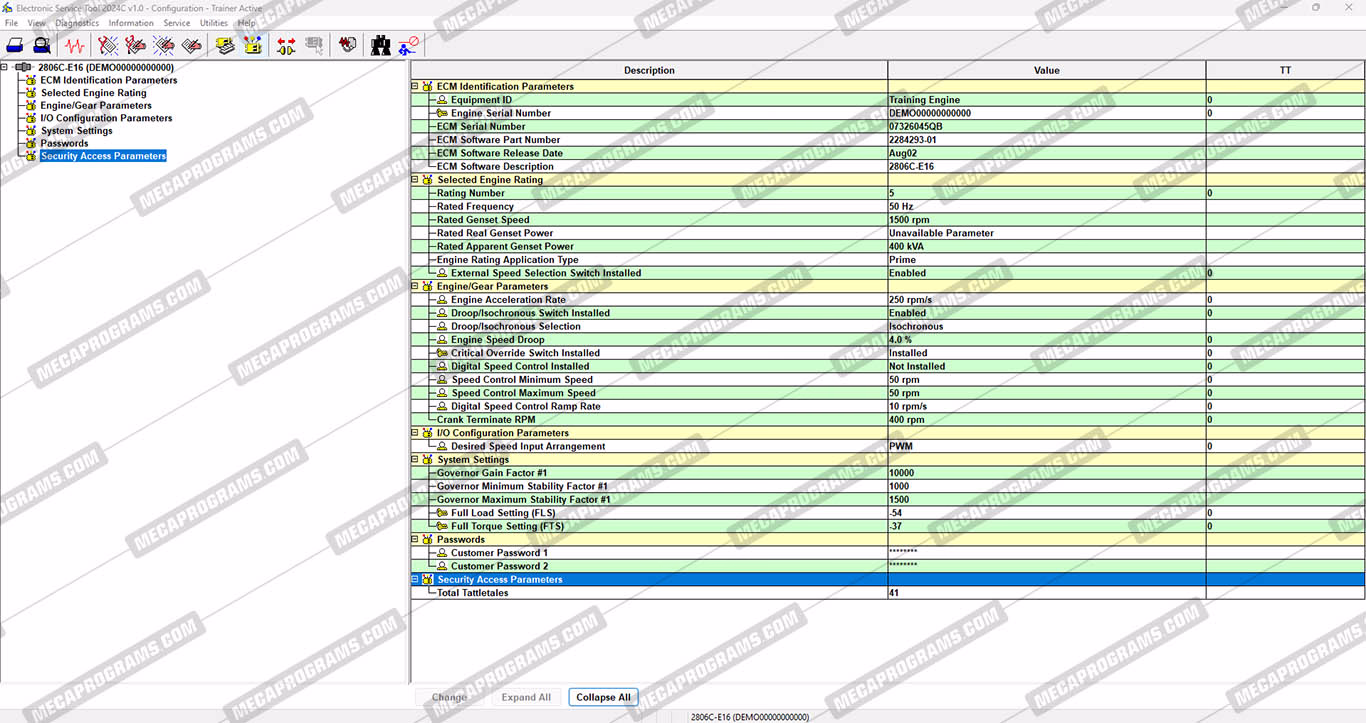Select the Customer Password 2 row
1366x723 pixels.
pos(888,566)
